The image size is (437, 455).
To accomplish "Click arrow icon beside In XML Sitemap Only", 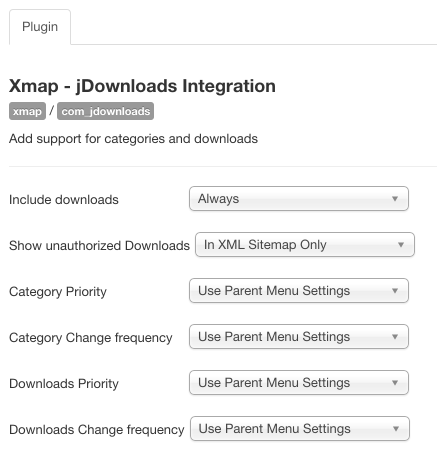I will [x=401, y=245].
